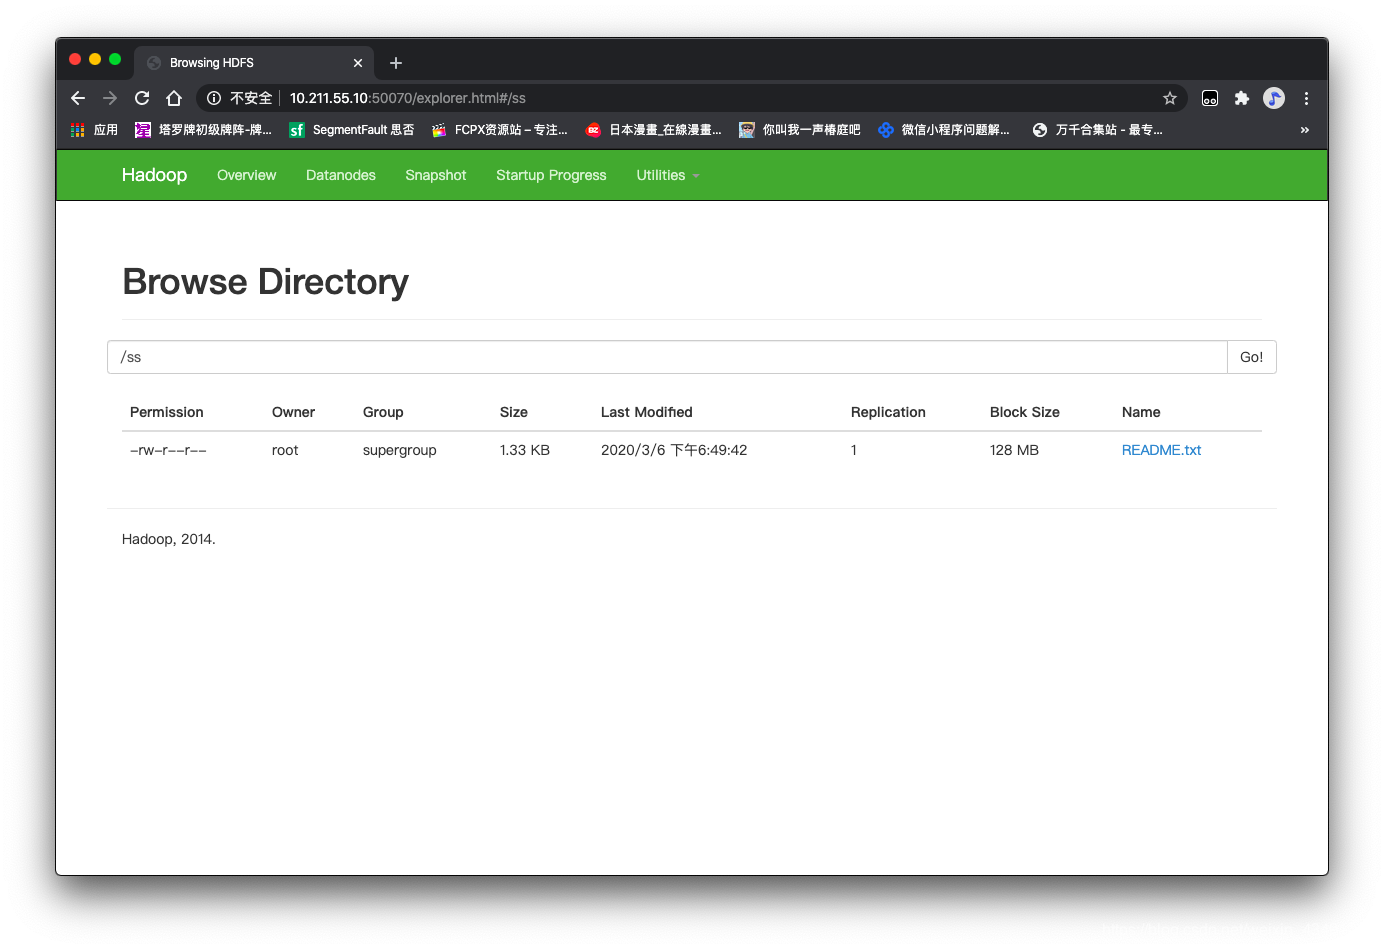The width and height of the screenshot is (1384, 949).
Task: Click the Permission column header
Action: [x=167, y=412]
